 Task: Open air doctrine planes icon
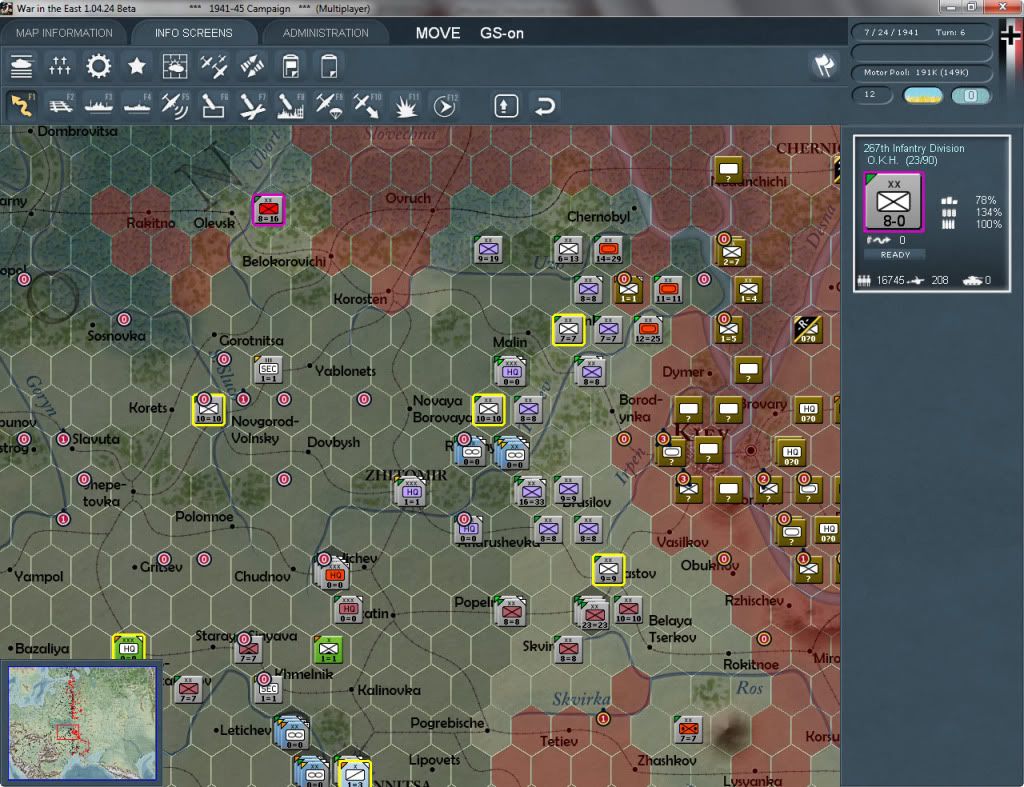pyautogui.click(x=214, y=67)
